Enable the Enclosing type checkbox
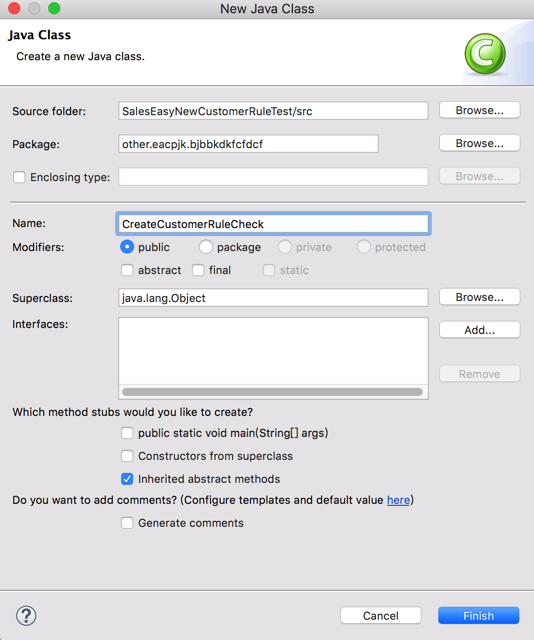534x640 pixels. (19, 177)
